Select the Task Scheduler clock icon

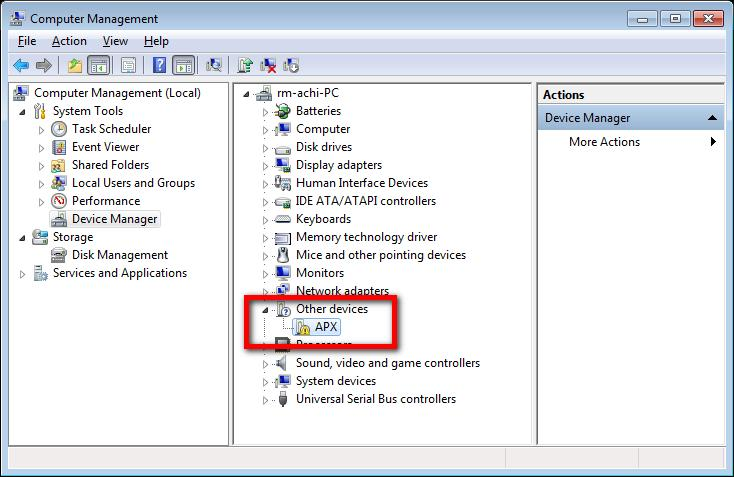tap(59, 129)
